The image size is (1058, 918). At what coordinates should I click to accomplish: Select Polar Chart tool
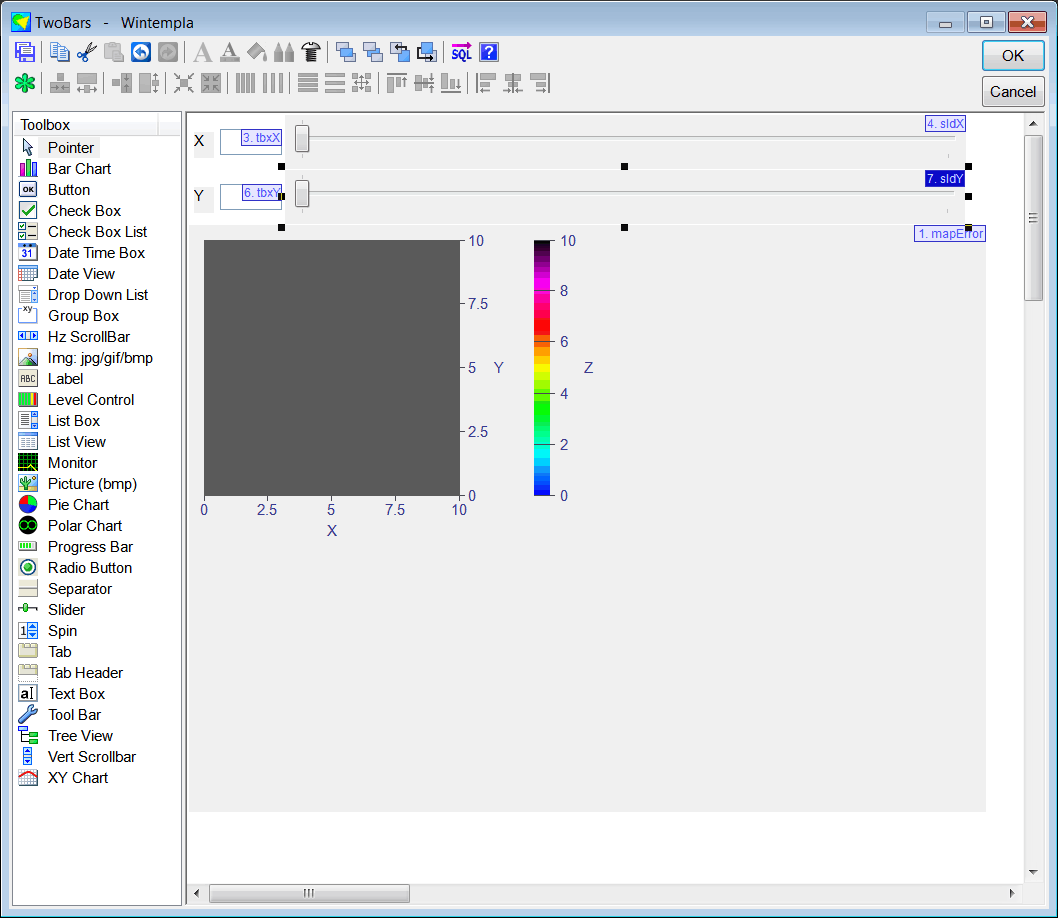click(x=84, y=525)
